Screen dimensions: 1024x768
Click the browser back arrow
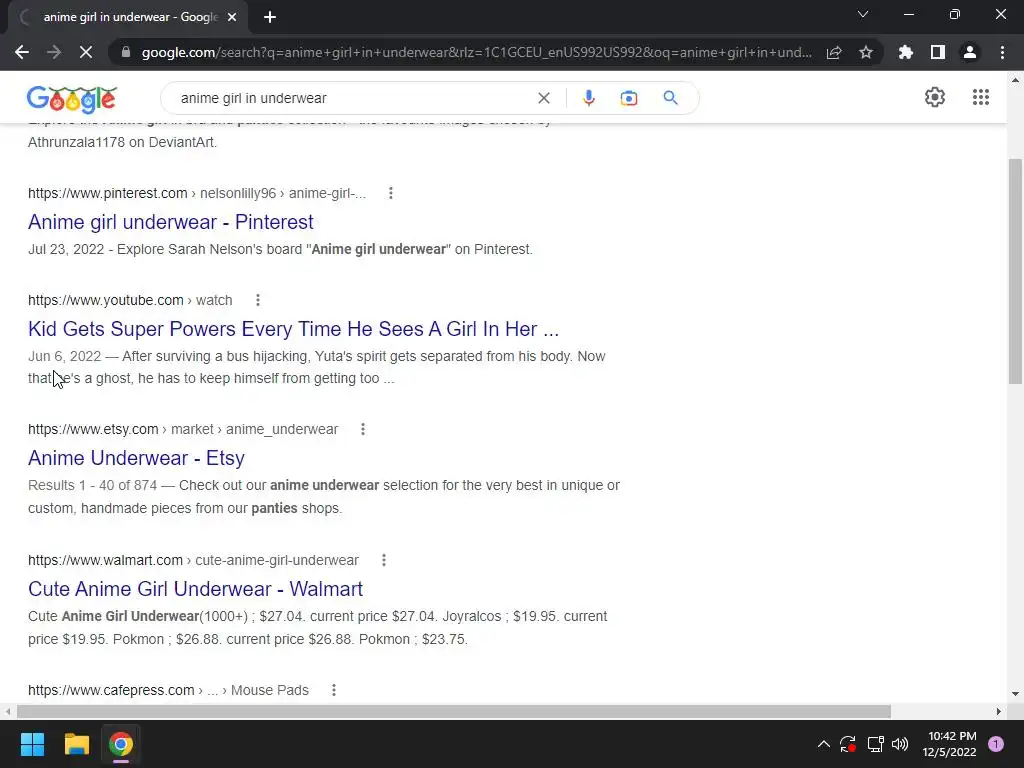pyautogui.click(x=22, y=52)
